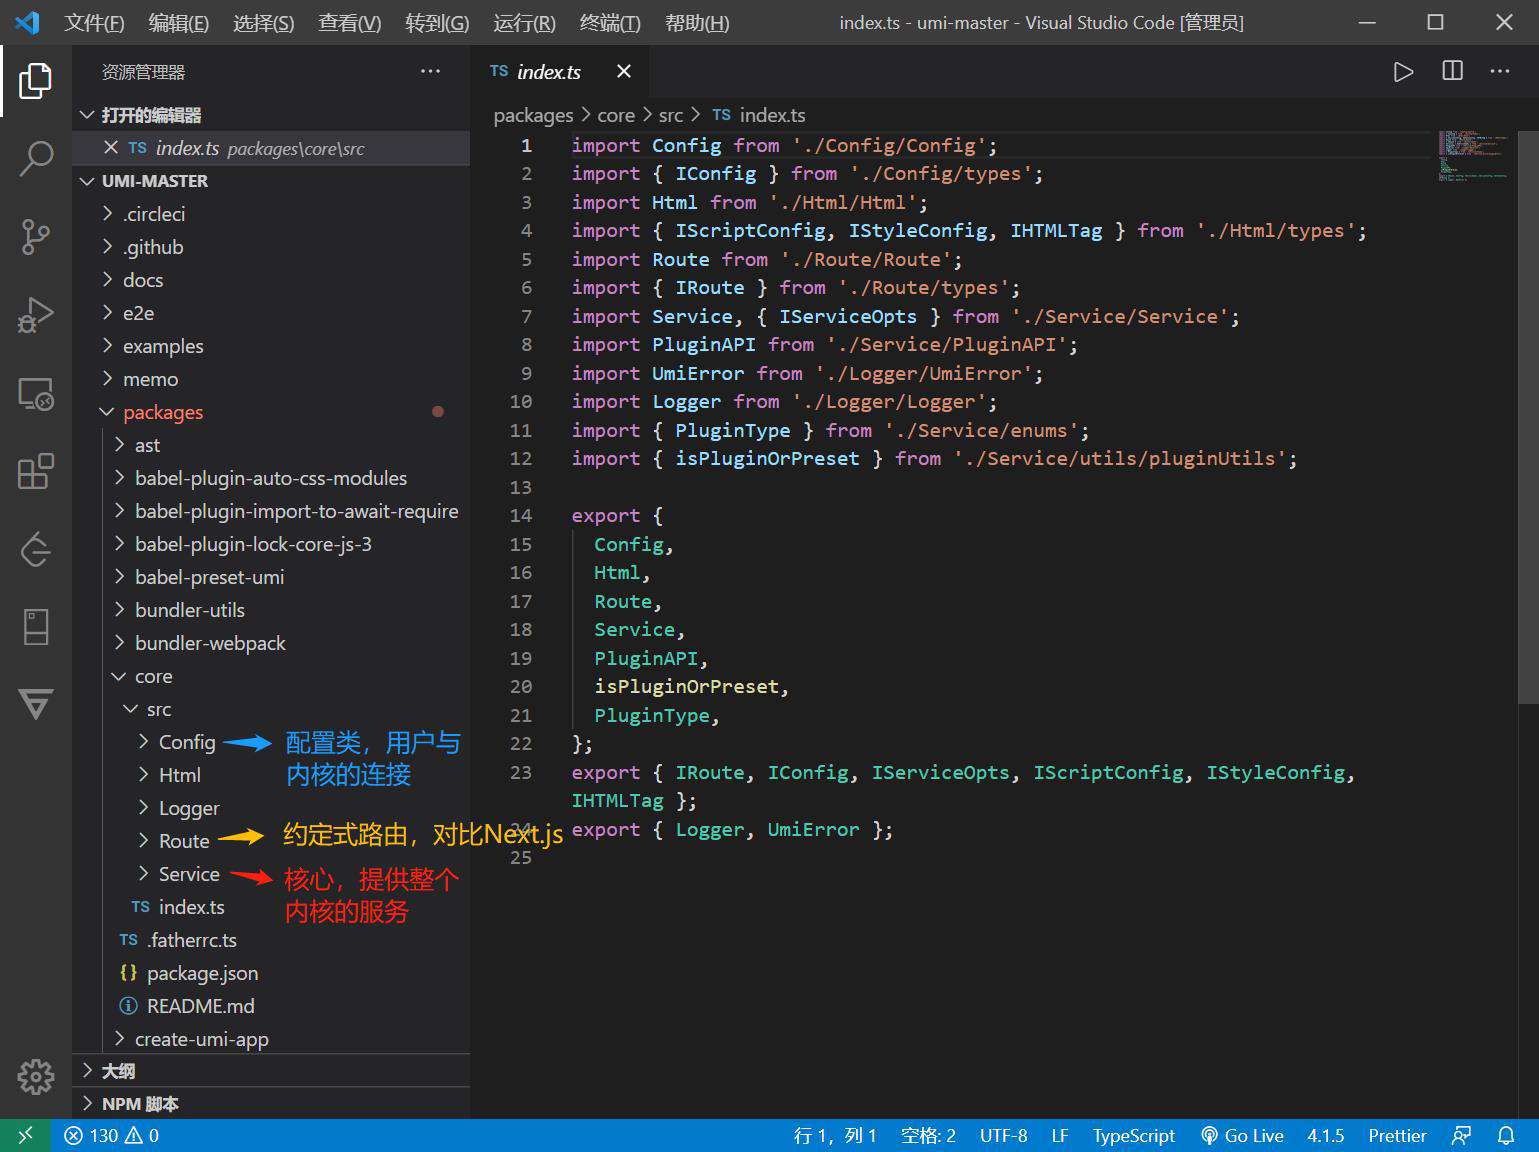Open the .fatherrc.ts file
Screen dimensions: 1539x1152
(271, 940)
